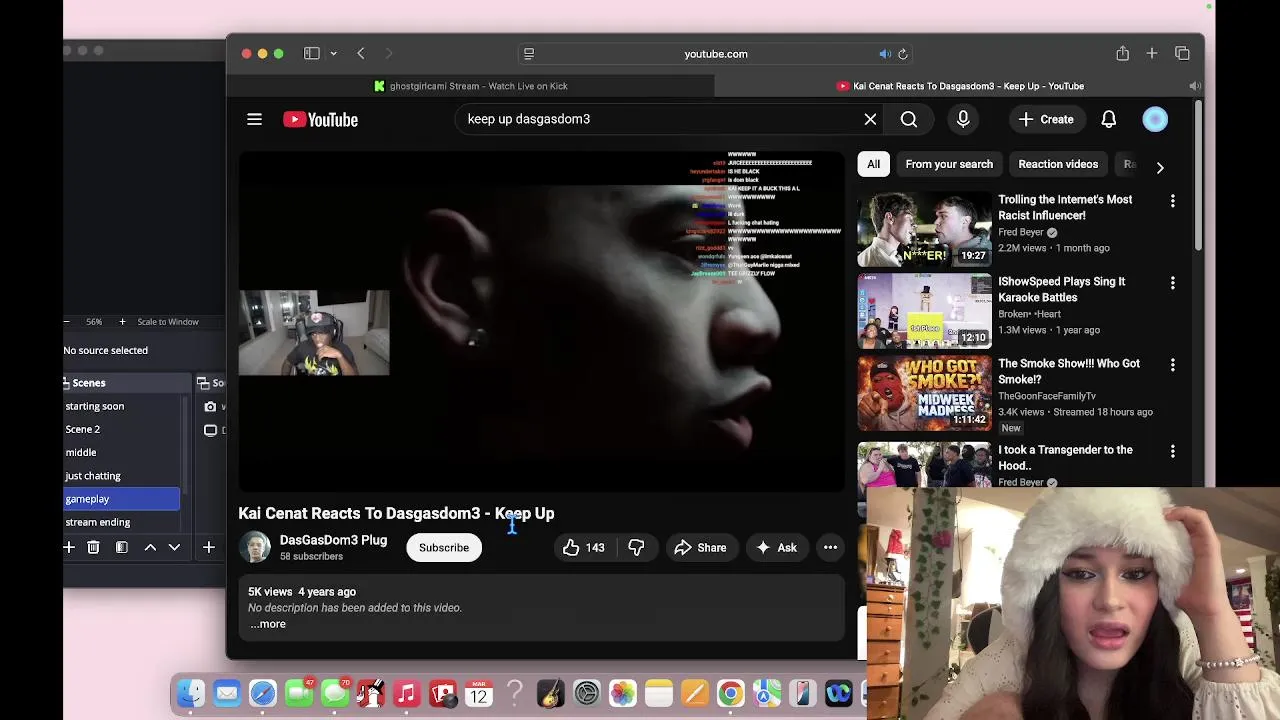The height and width of the screenshot is (720, 1280).
Task: Open scene filters icon in OBS
Action: coord(121,547)
